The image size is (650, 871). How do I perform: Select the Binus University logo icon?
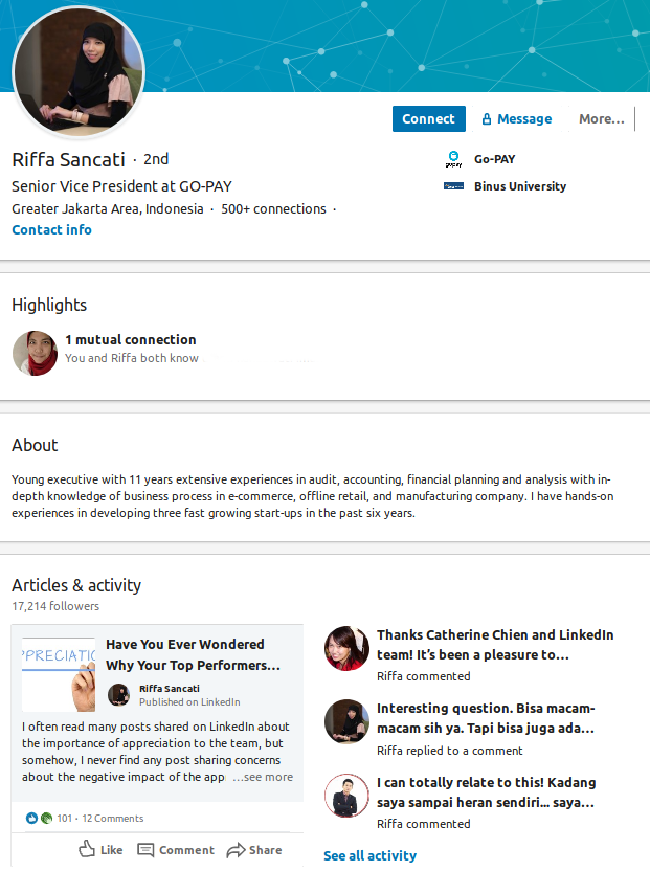click(x=453, y=186)
